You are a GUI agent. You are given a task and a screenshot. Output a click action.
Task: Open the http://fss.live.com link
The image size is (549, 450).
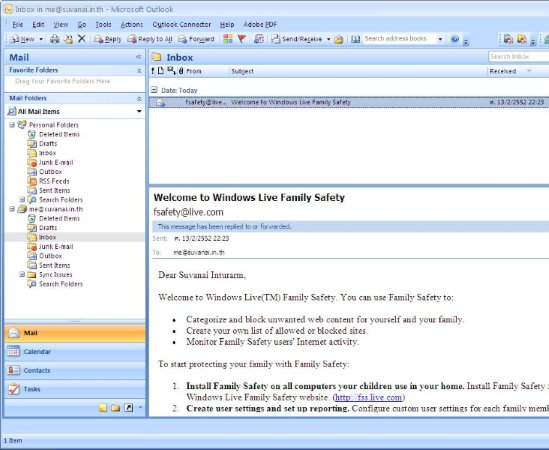[368, 397]
